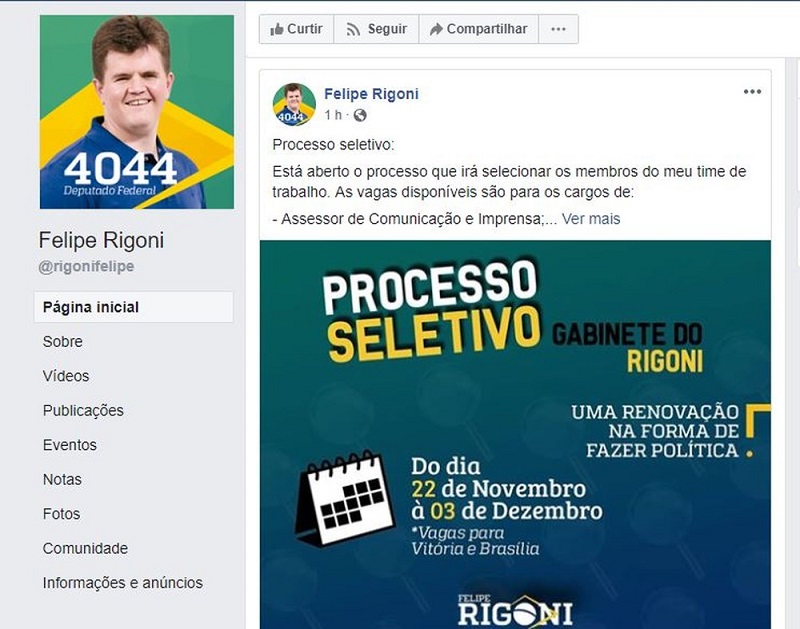Open the post options three-dot menu

coord(752,92)
